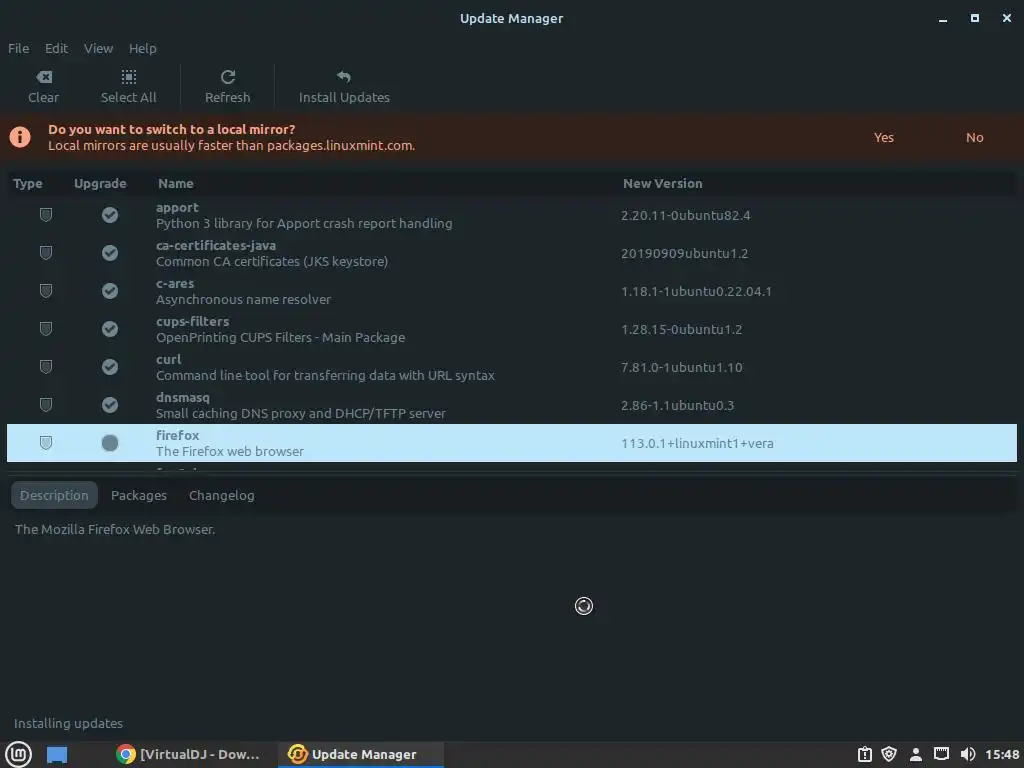Image resolution: width=1024 pixels, height=768 pixels.
Task: Maximize the Update Manager window
Action: (x=974, y=18)
